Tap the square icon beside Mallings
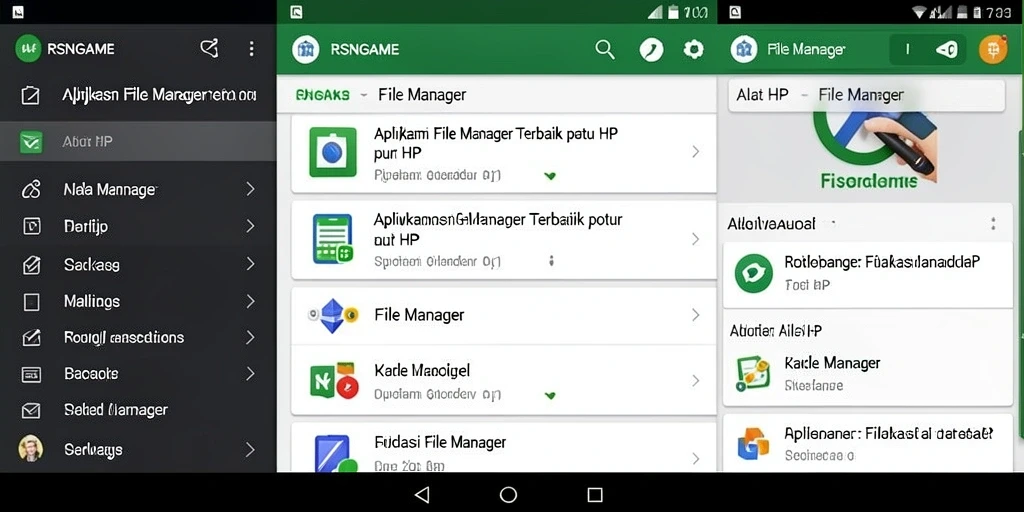This screenshot has height=512, width=1024. coord(31,302)
